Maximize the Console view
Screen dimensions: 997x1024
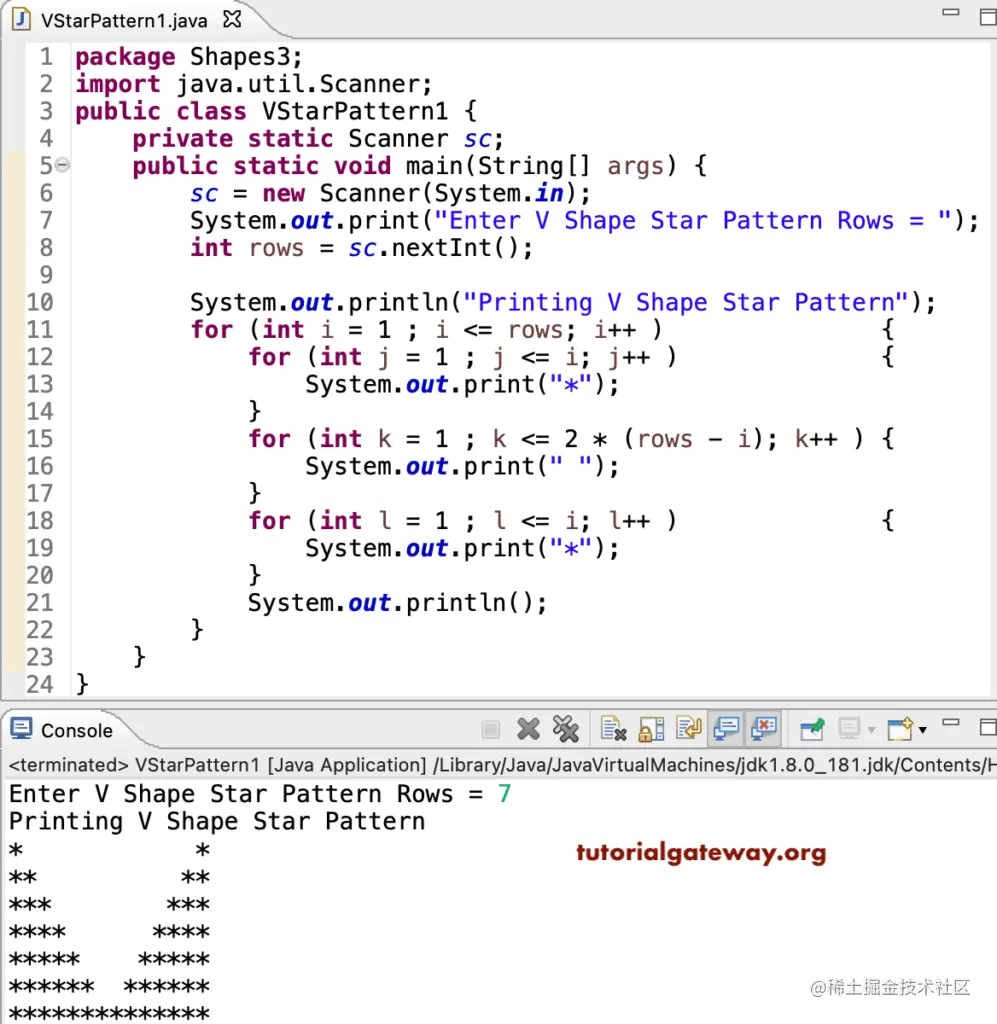[988, 727]
